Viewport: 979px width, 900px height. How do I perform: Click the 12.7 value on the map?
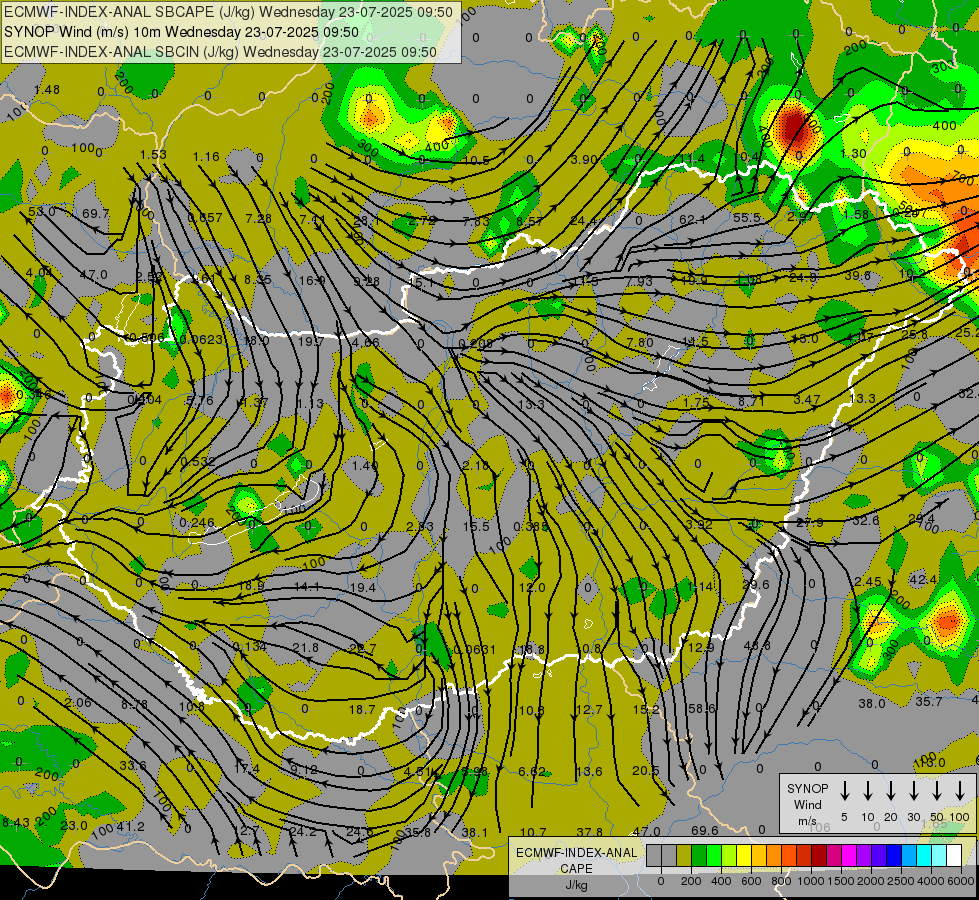(x=589, y=710)
